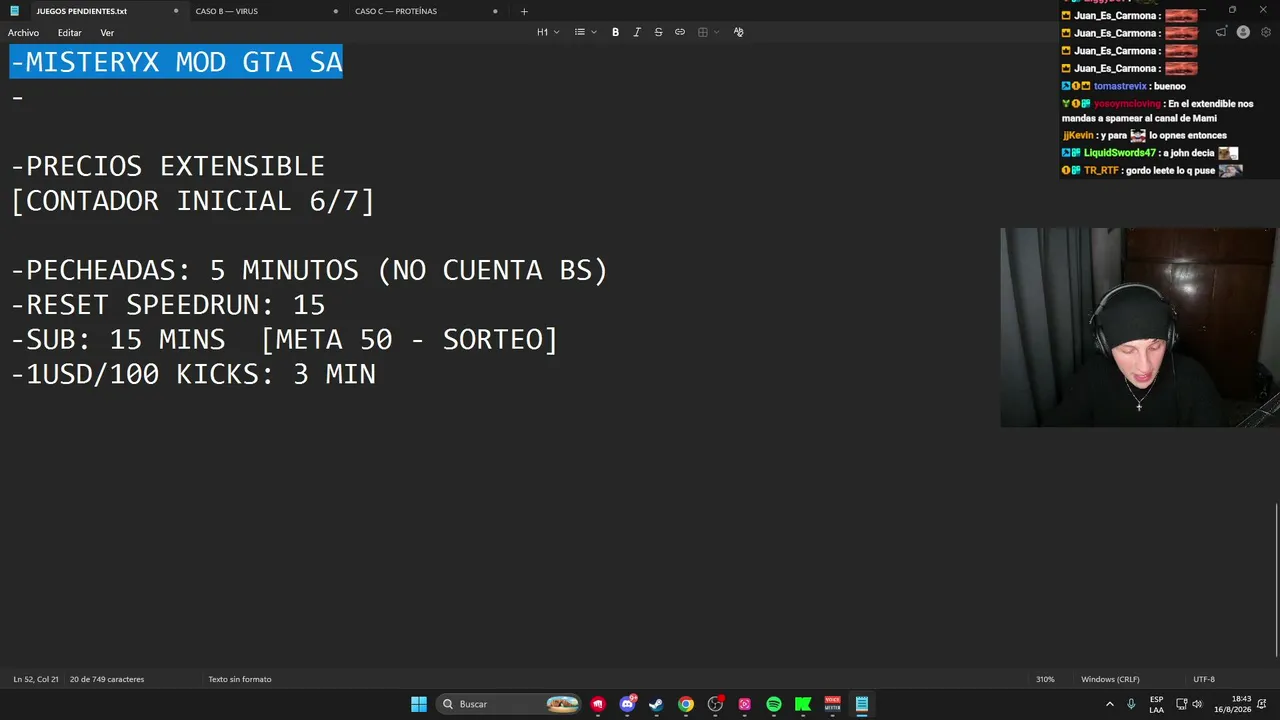Screen dimensions: 1280x720
Task: Open the ESP LAA keyboard language switcher
Action: [1156, 704]
